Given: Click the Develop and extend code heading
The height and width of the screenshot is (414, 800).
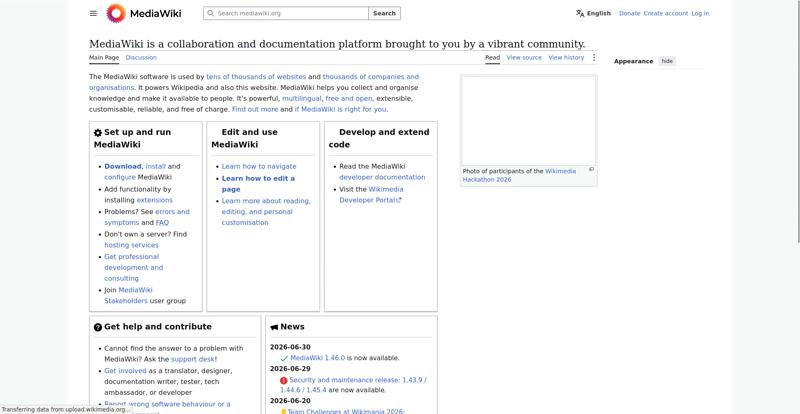Looking at the screenshot, I should point(379,138).
